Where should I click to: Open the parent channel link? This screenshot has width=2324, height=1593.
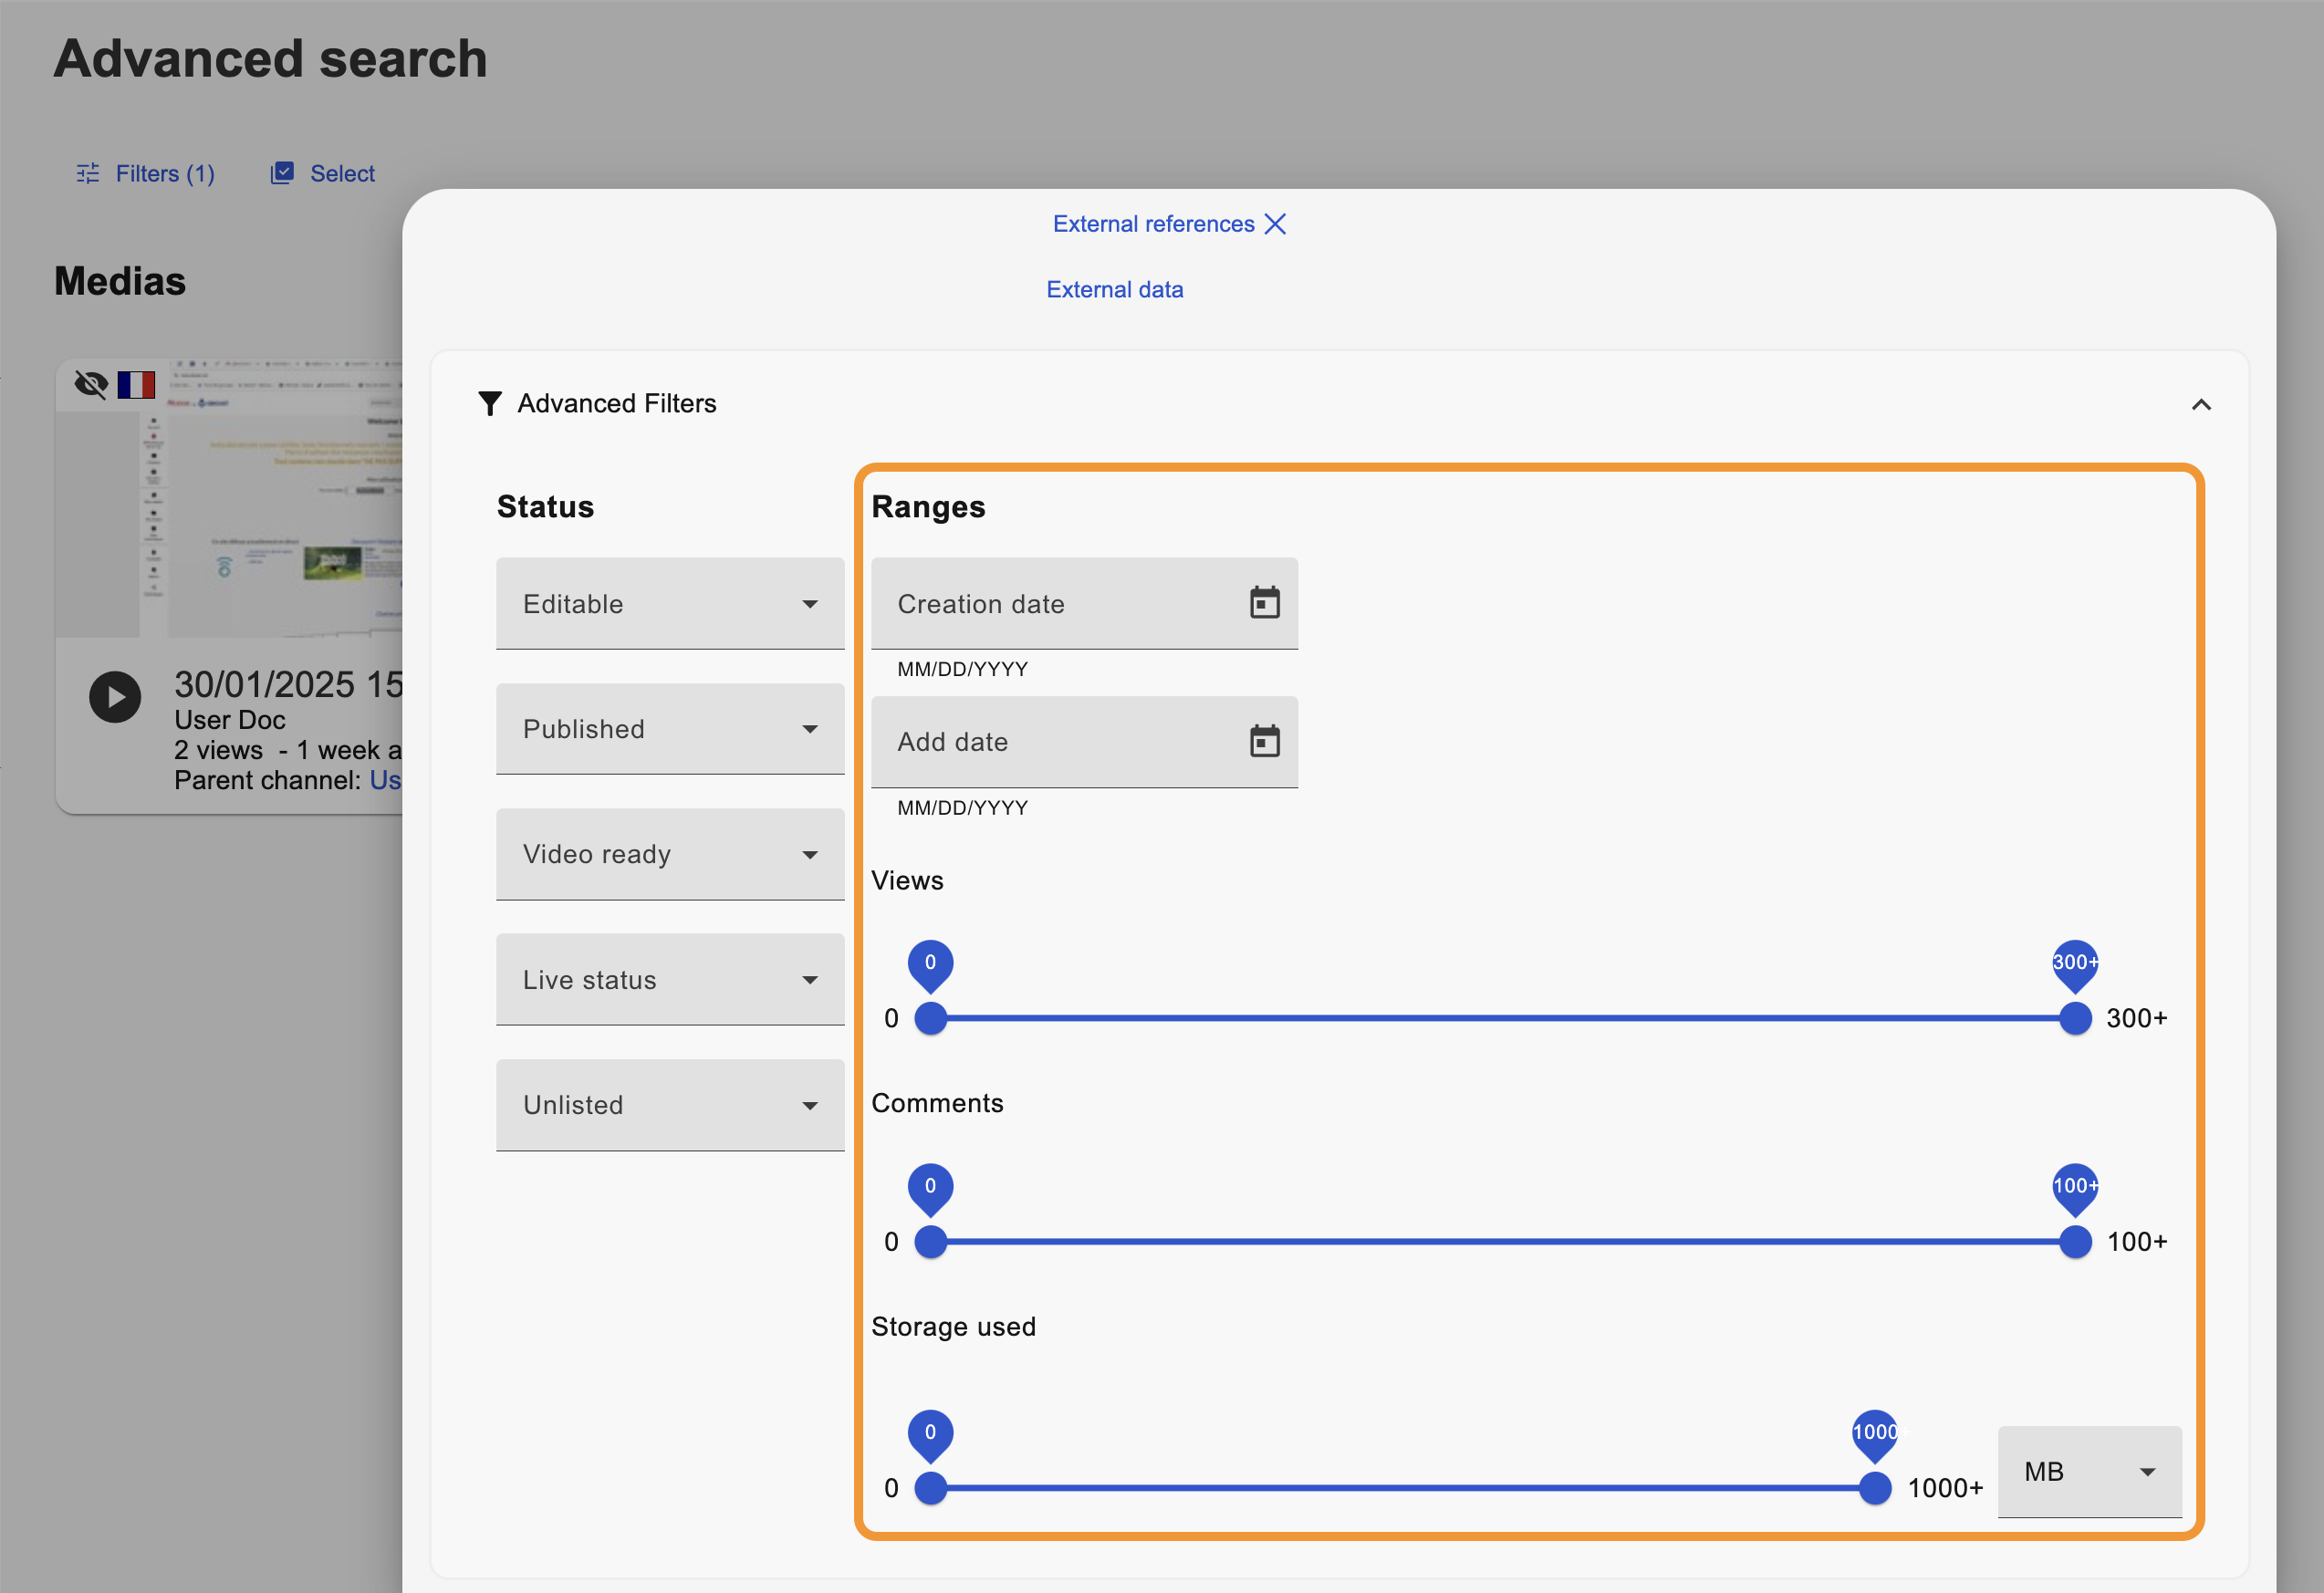pos(386,780)
